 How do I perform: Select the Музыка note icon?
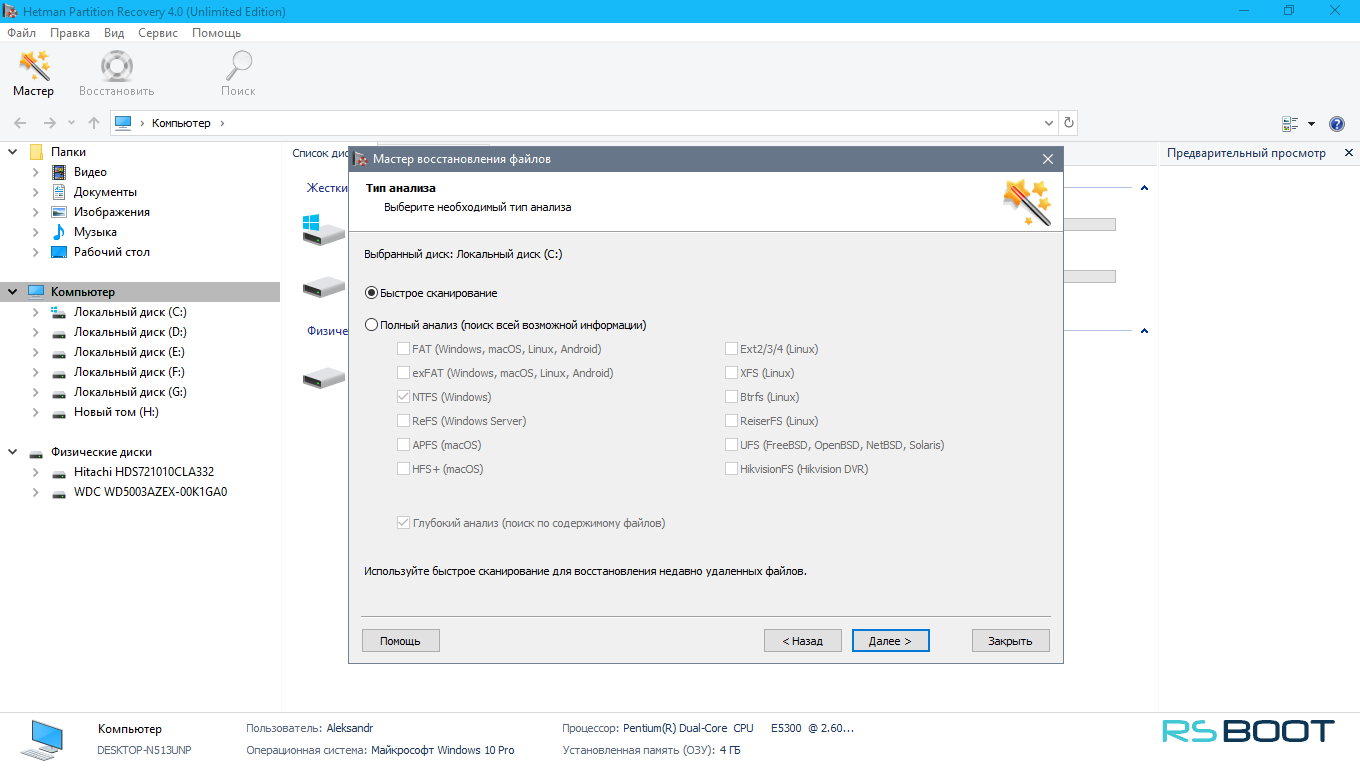(x=58, y=232)
